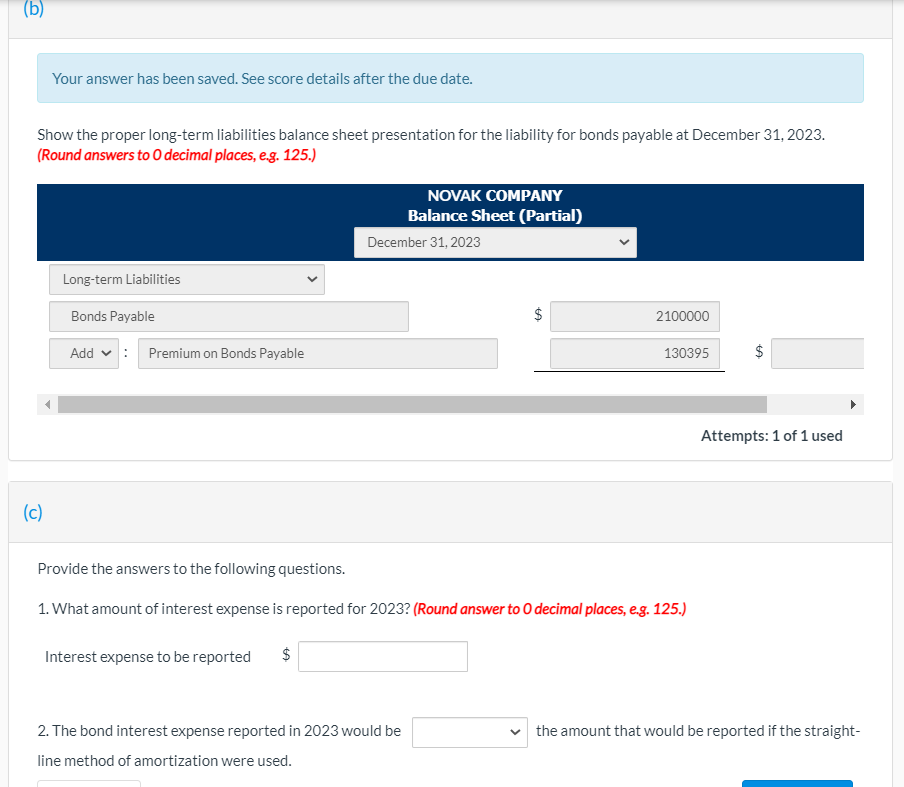Open the Add dropdown next to Premium line

[x=84, y=353]
